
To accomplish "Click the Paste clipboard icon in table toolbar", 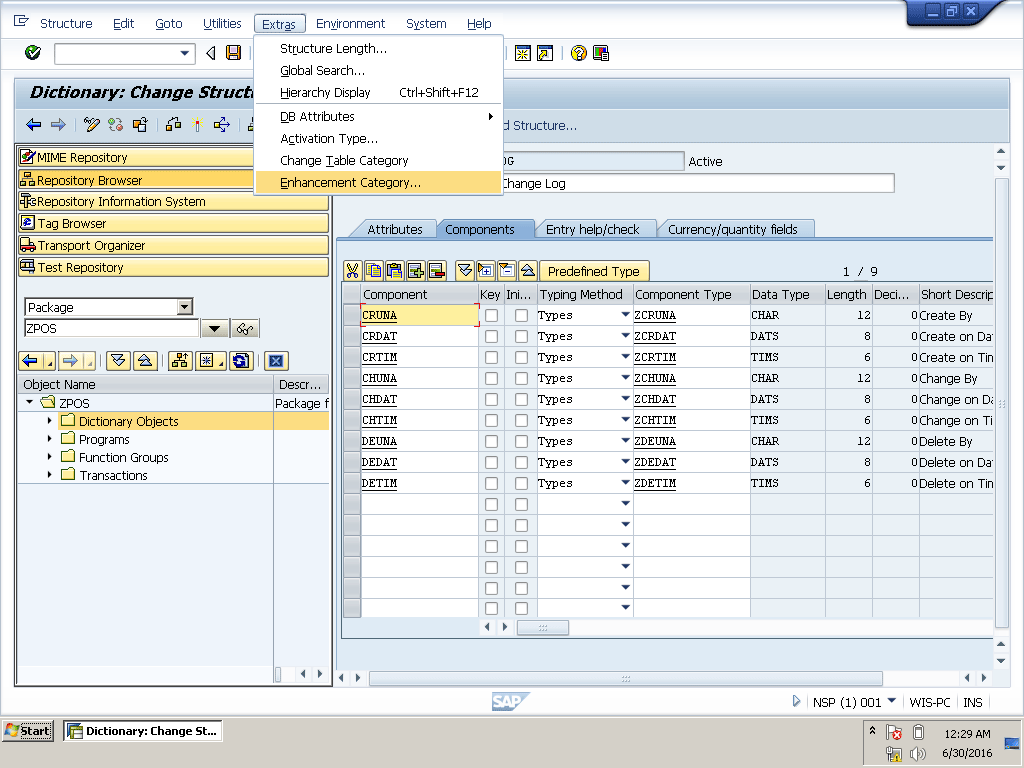I will [394, 270].
